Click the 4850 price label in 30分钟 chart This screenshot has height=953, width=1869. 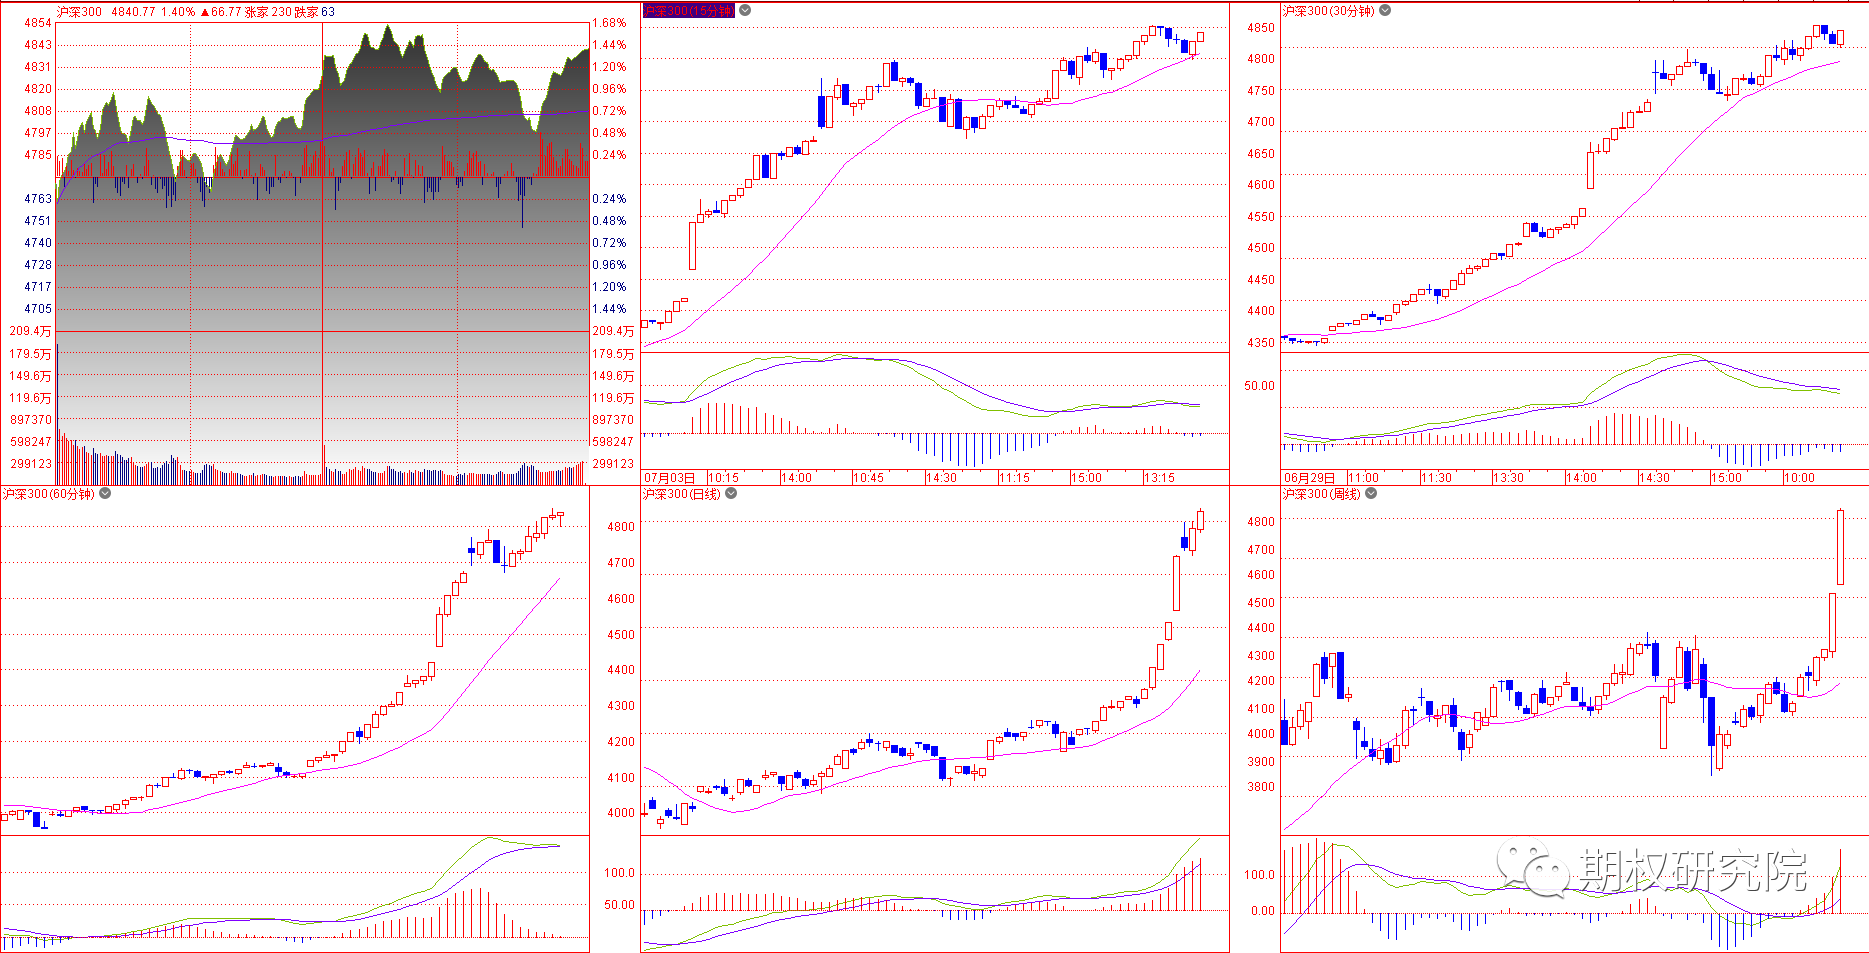pos(1261,28)
